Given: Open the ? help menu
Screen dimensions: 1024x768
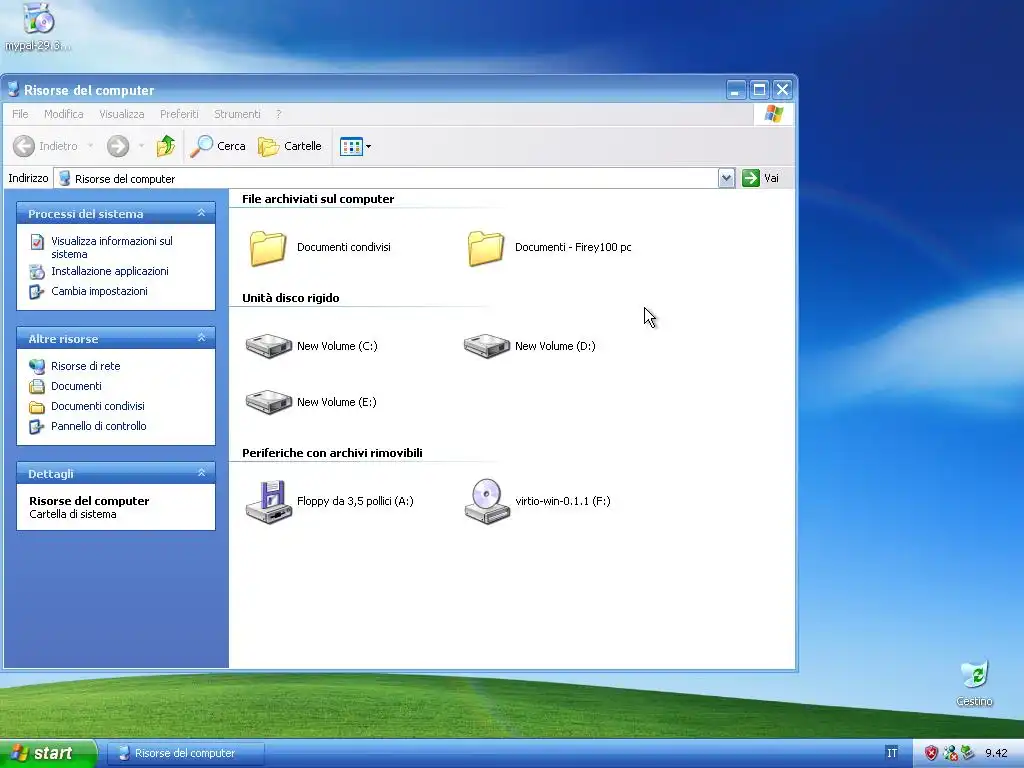Looking at the screenshot, I should (278, 114).
